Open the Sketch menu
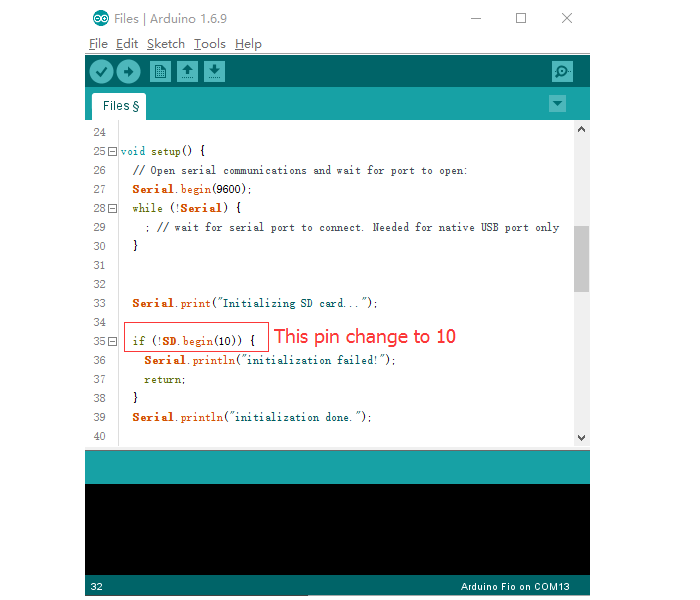The image size is (700, 600). pyautogui.click(x=166, y=44)
